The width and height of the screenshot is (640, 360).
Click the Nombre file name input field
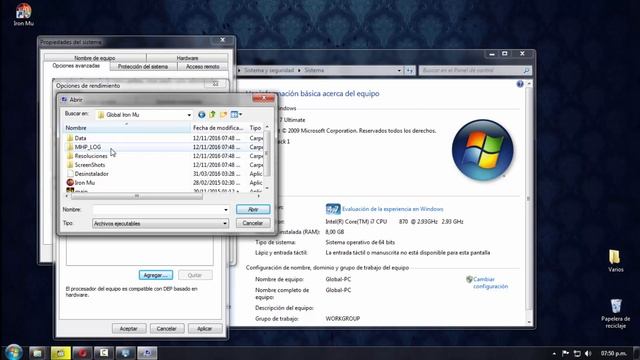158,209
